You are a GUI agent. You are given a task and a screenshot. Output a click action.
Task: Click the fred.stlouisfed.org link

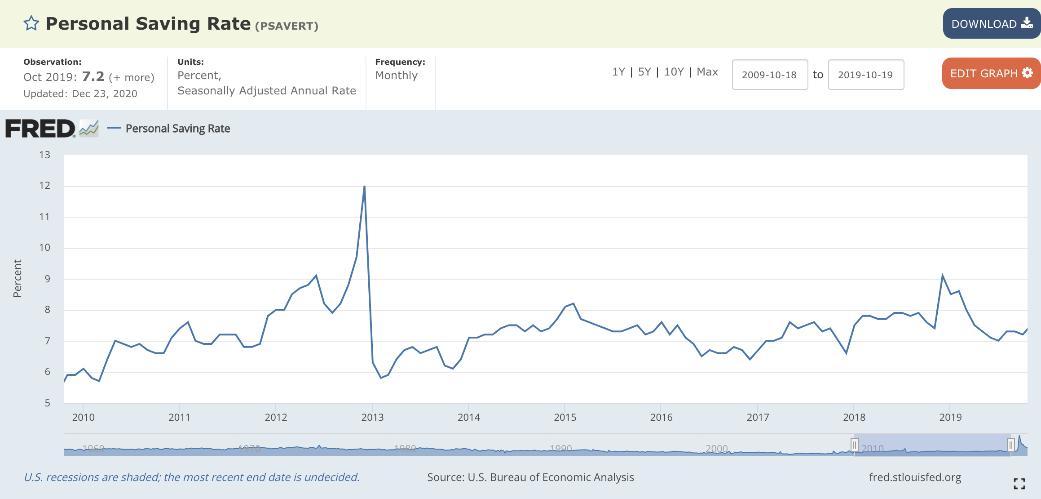point(915,477)
